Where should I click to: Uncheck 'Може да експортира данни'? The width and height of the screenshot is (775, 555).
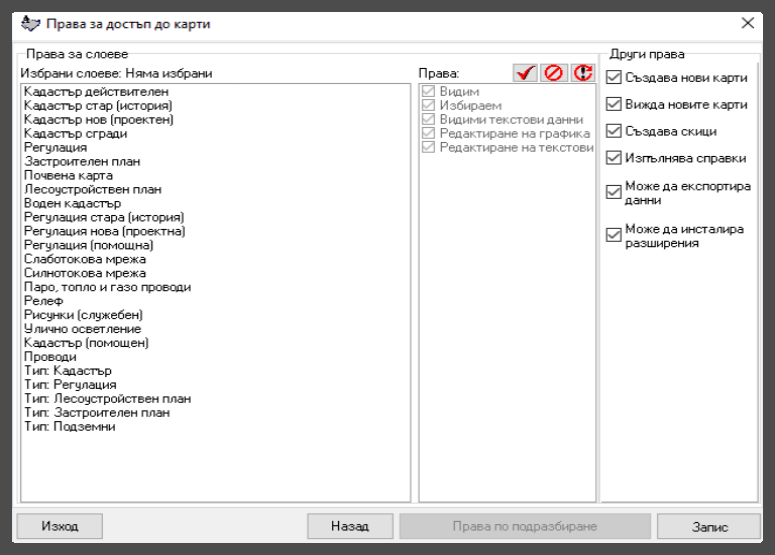[614, 193]
